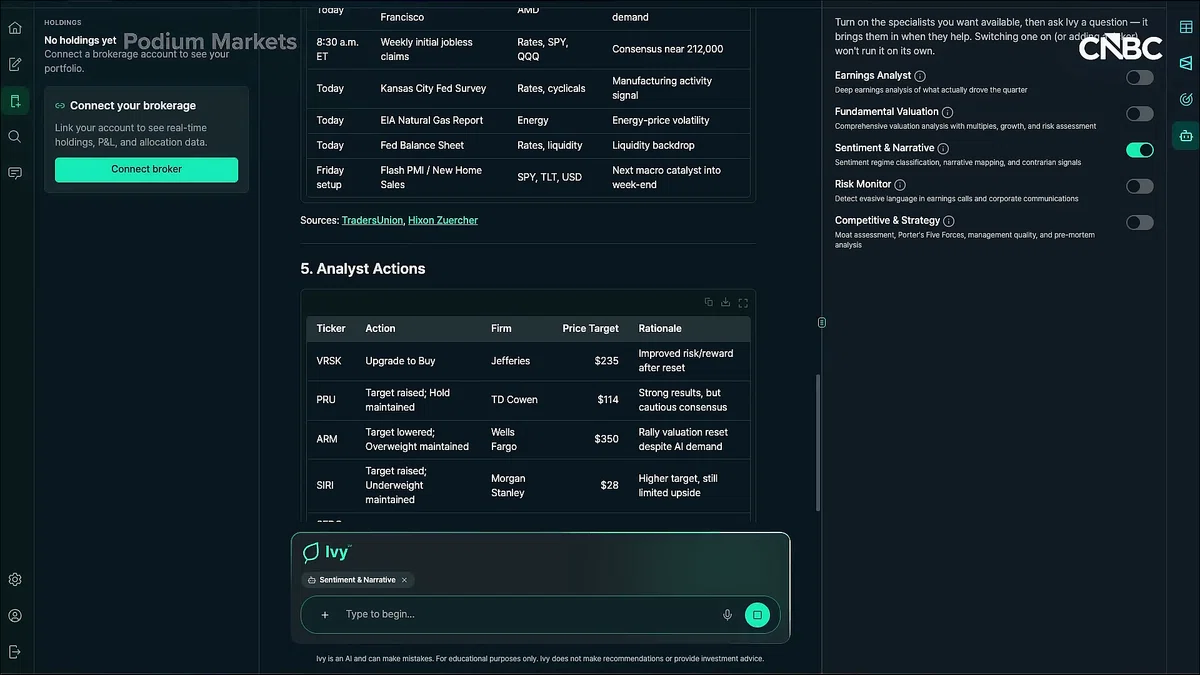This screenshot has width=1200, height=675.
Task: Click the Connect broker button
Action: pyautogui.click(x=146, y=169)
